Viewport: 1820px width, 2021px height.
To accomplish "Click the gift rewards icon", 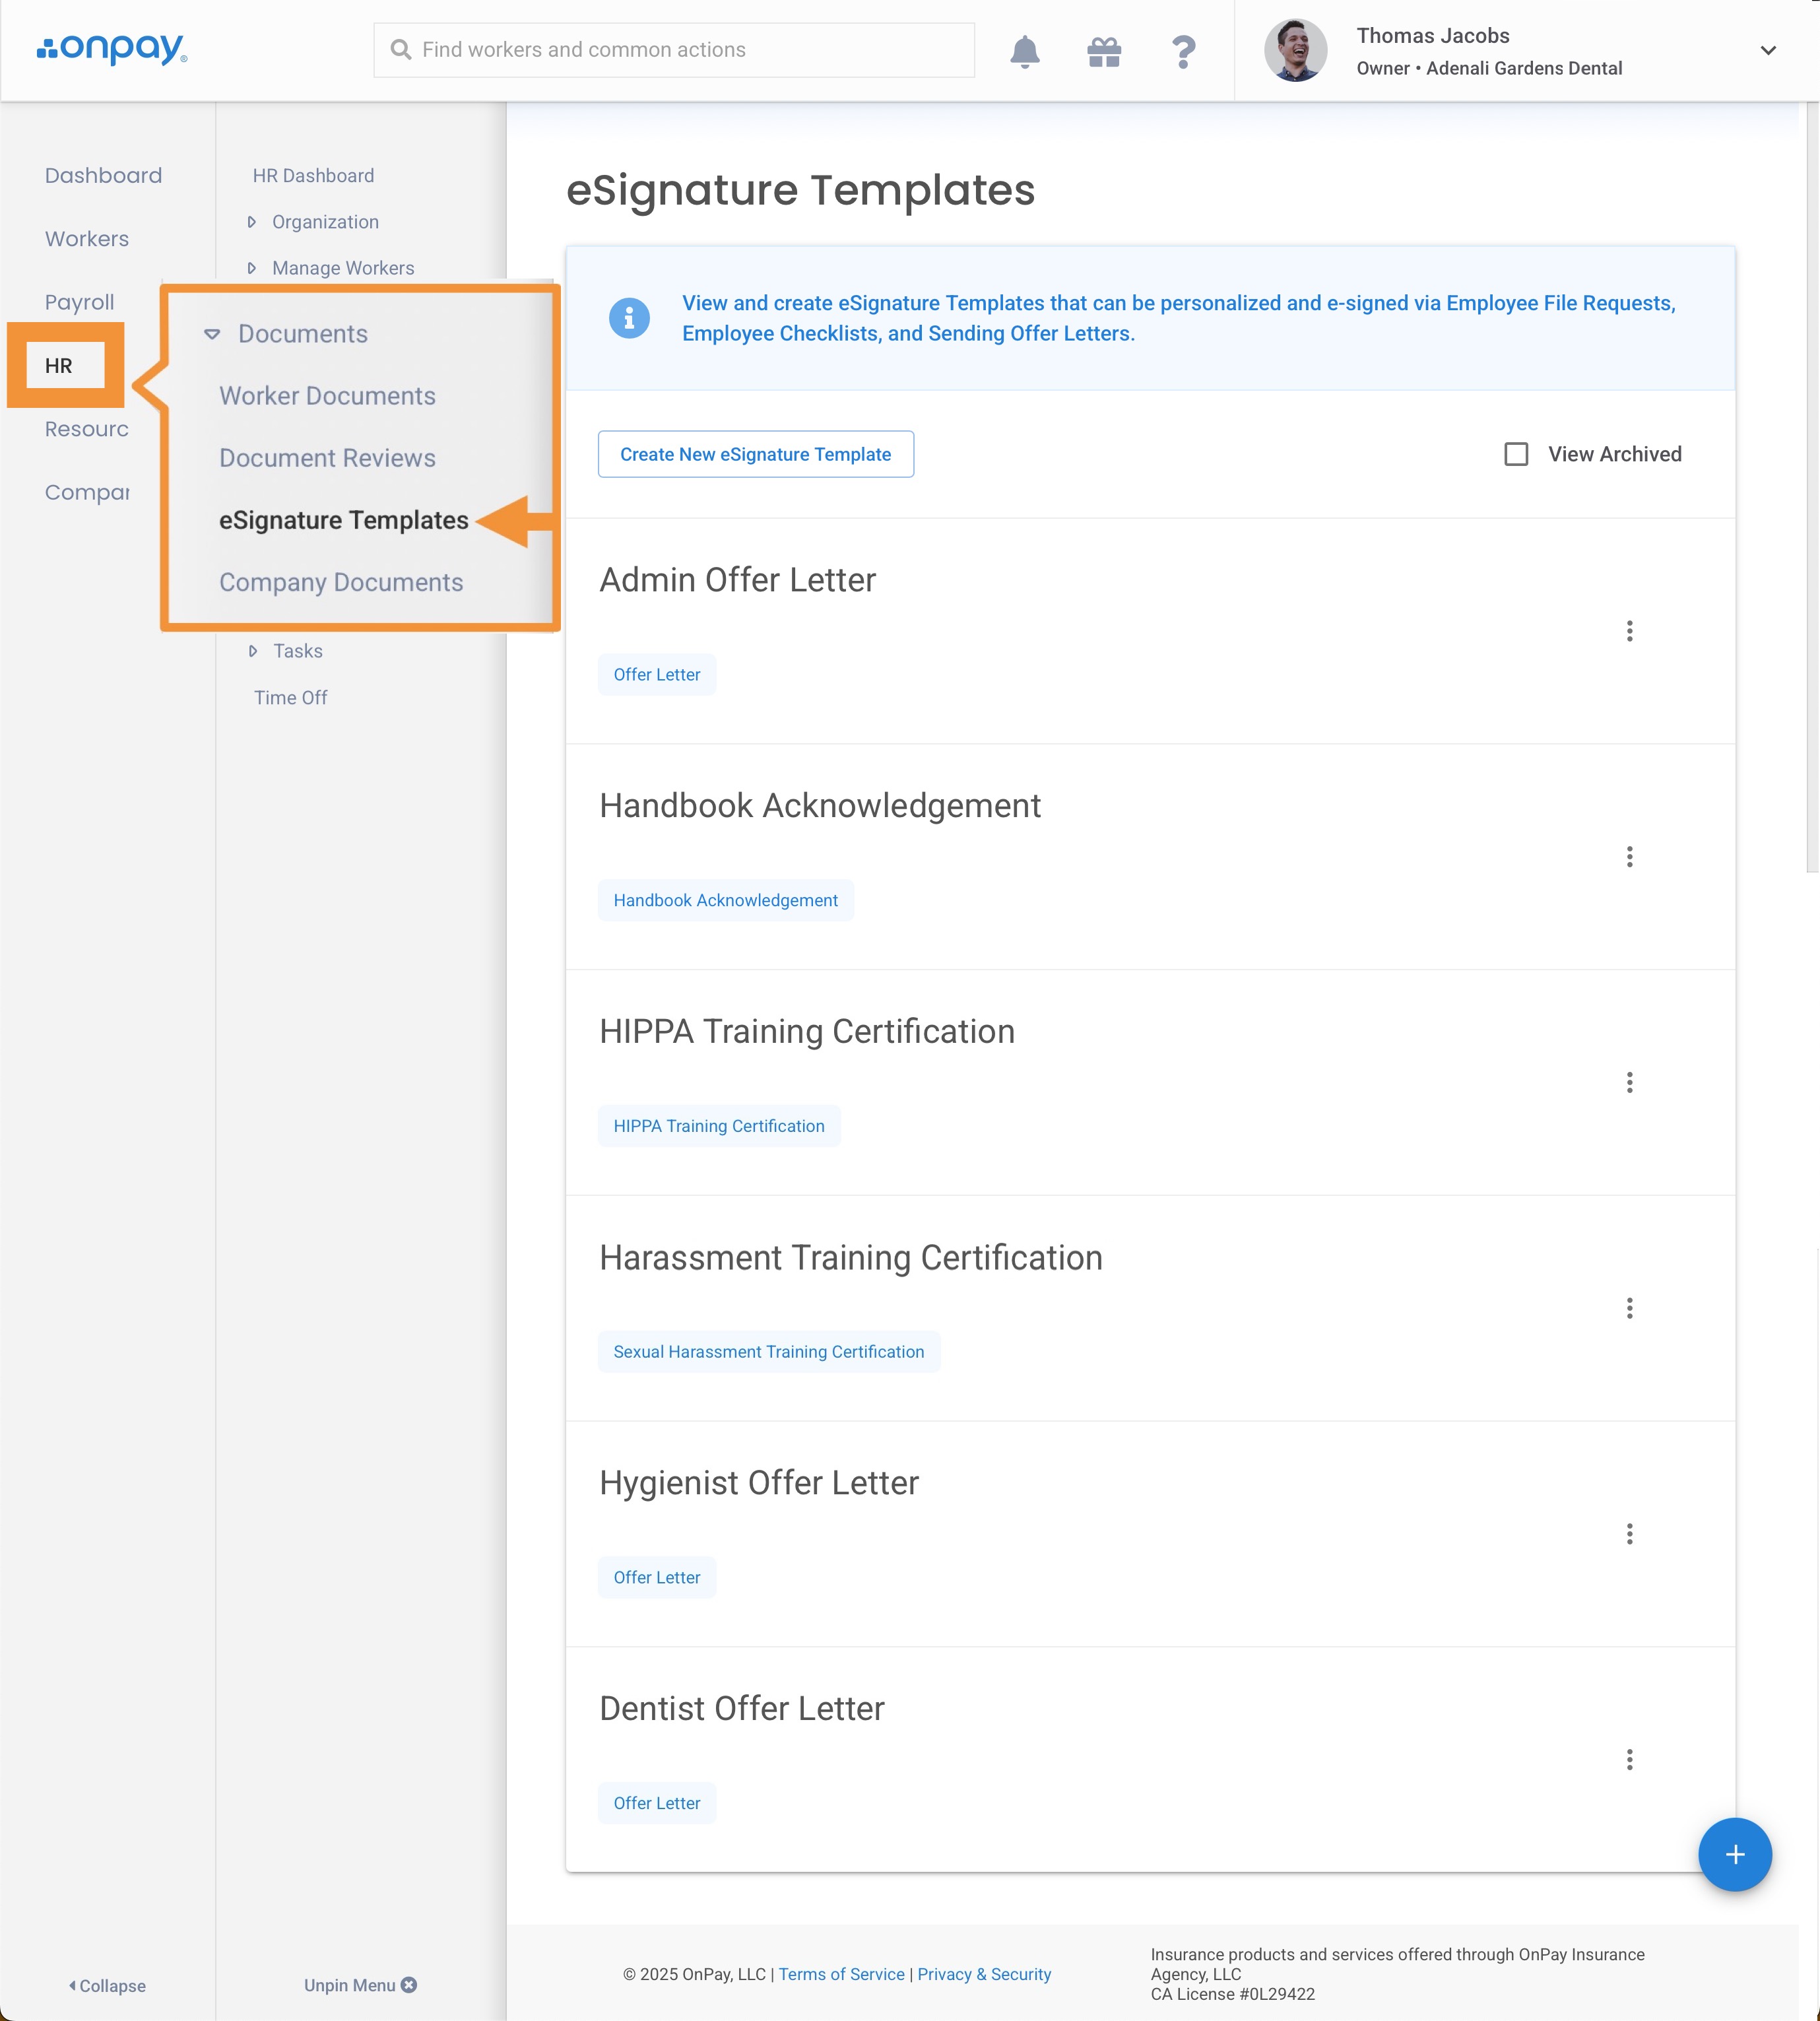I will pos(1103,51).
